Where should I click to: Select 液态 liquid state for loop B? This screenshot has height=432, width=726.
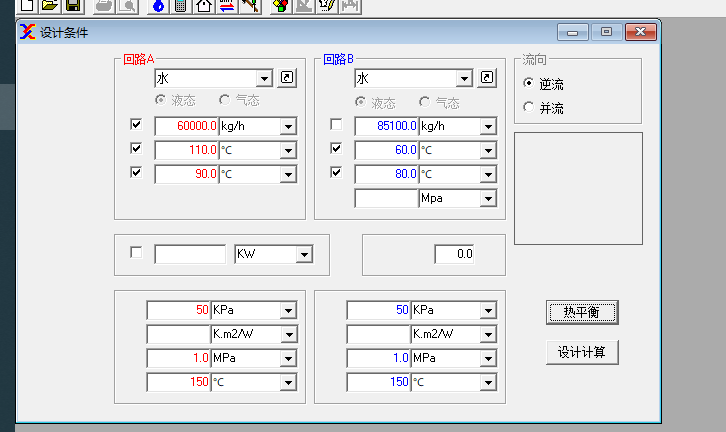(x=360, y=101)
